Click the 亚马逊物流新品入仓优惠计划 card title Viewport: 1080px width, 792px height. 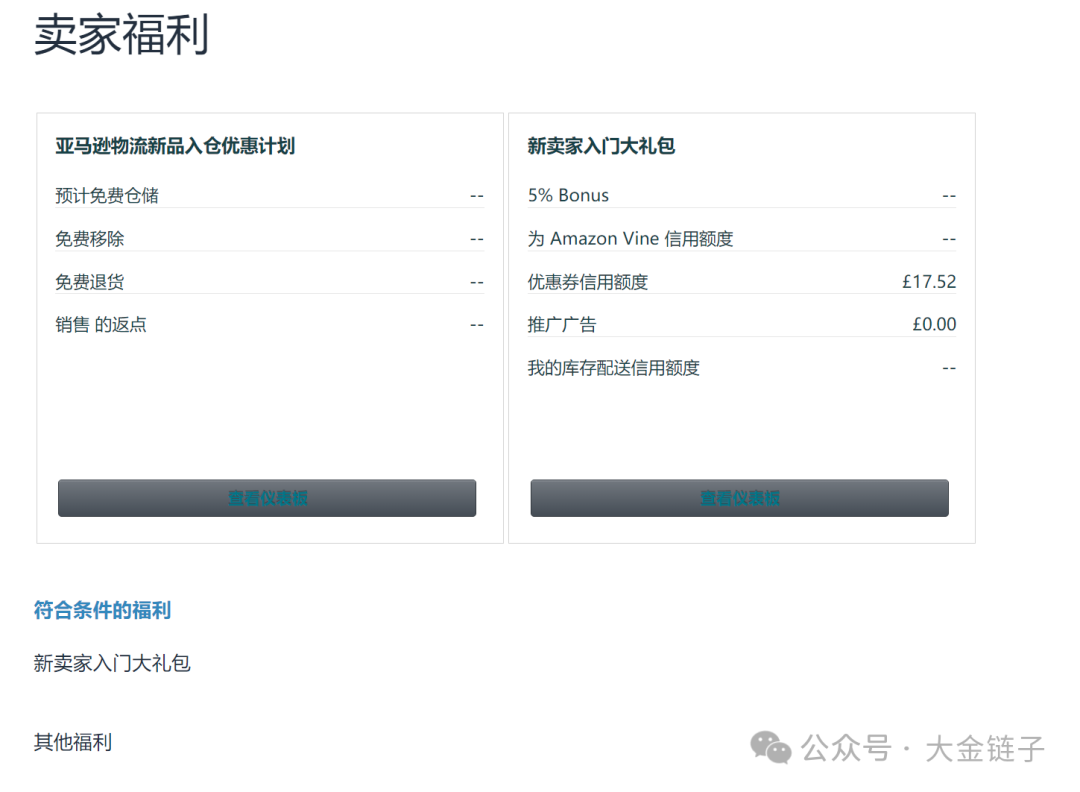[175, 146]
